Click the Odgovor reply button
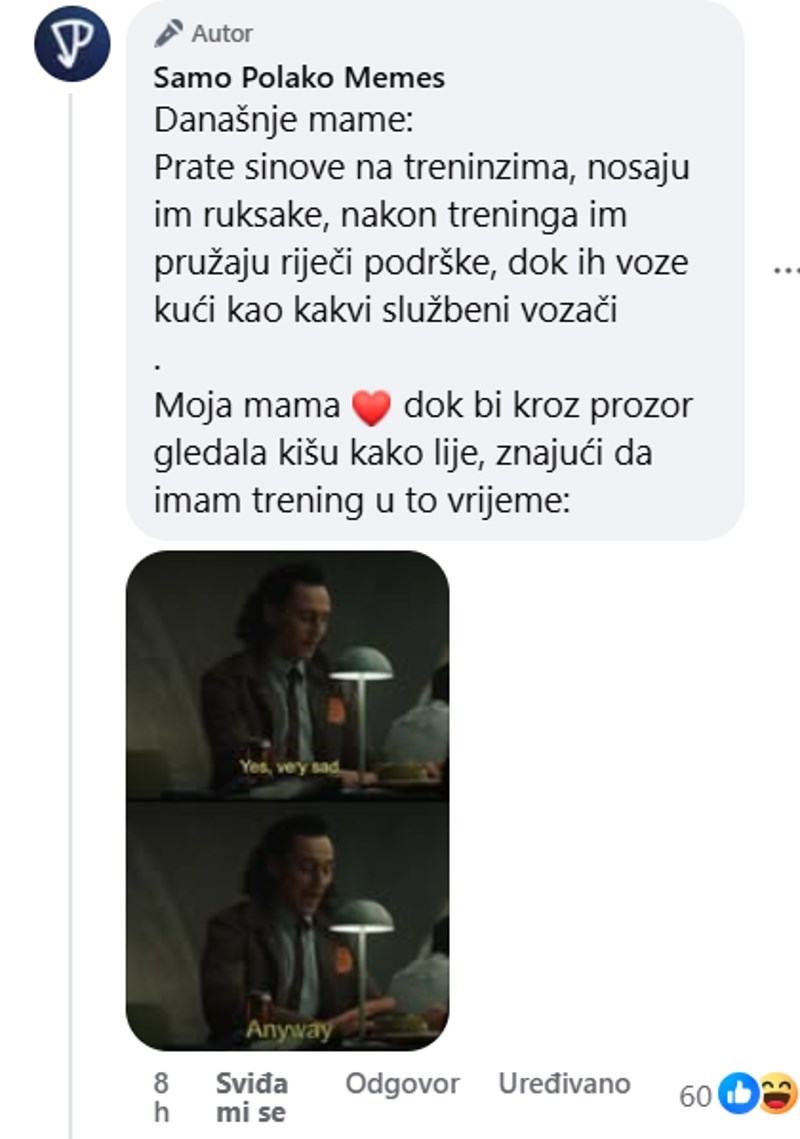The image size is (800, 1139). pos(402,1084)
